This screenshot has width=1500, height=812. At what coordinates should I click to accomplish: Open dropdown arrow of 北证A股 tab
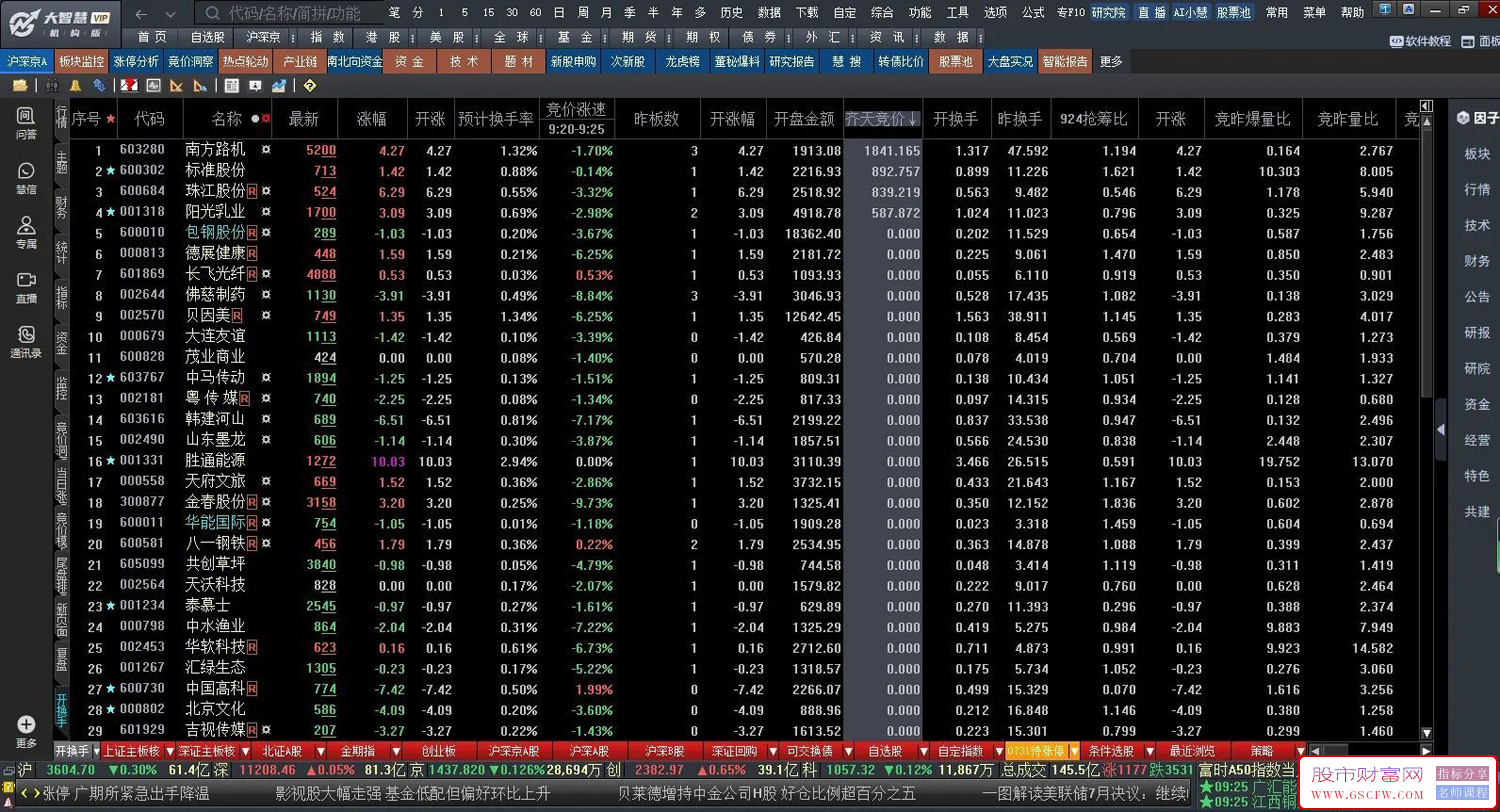pyautogui.click(x=320, y=751)
